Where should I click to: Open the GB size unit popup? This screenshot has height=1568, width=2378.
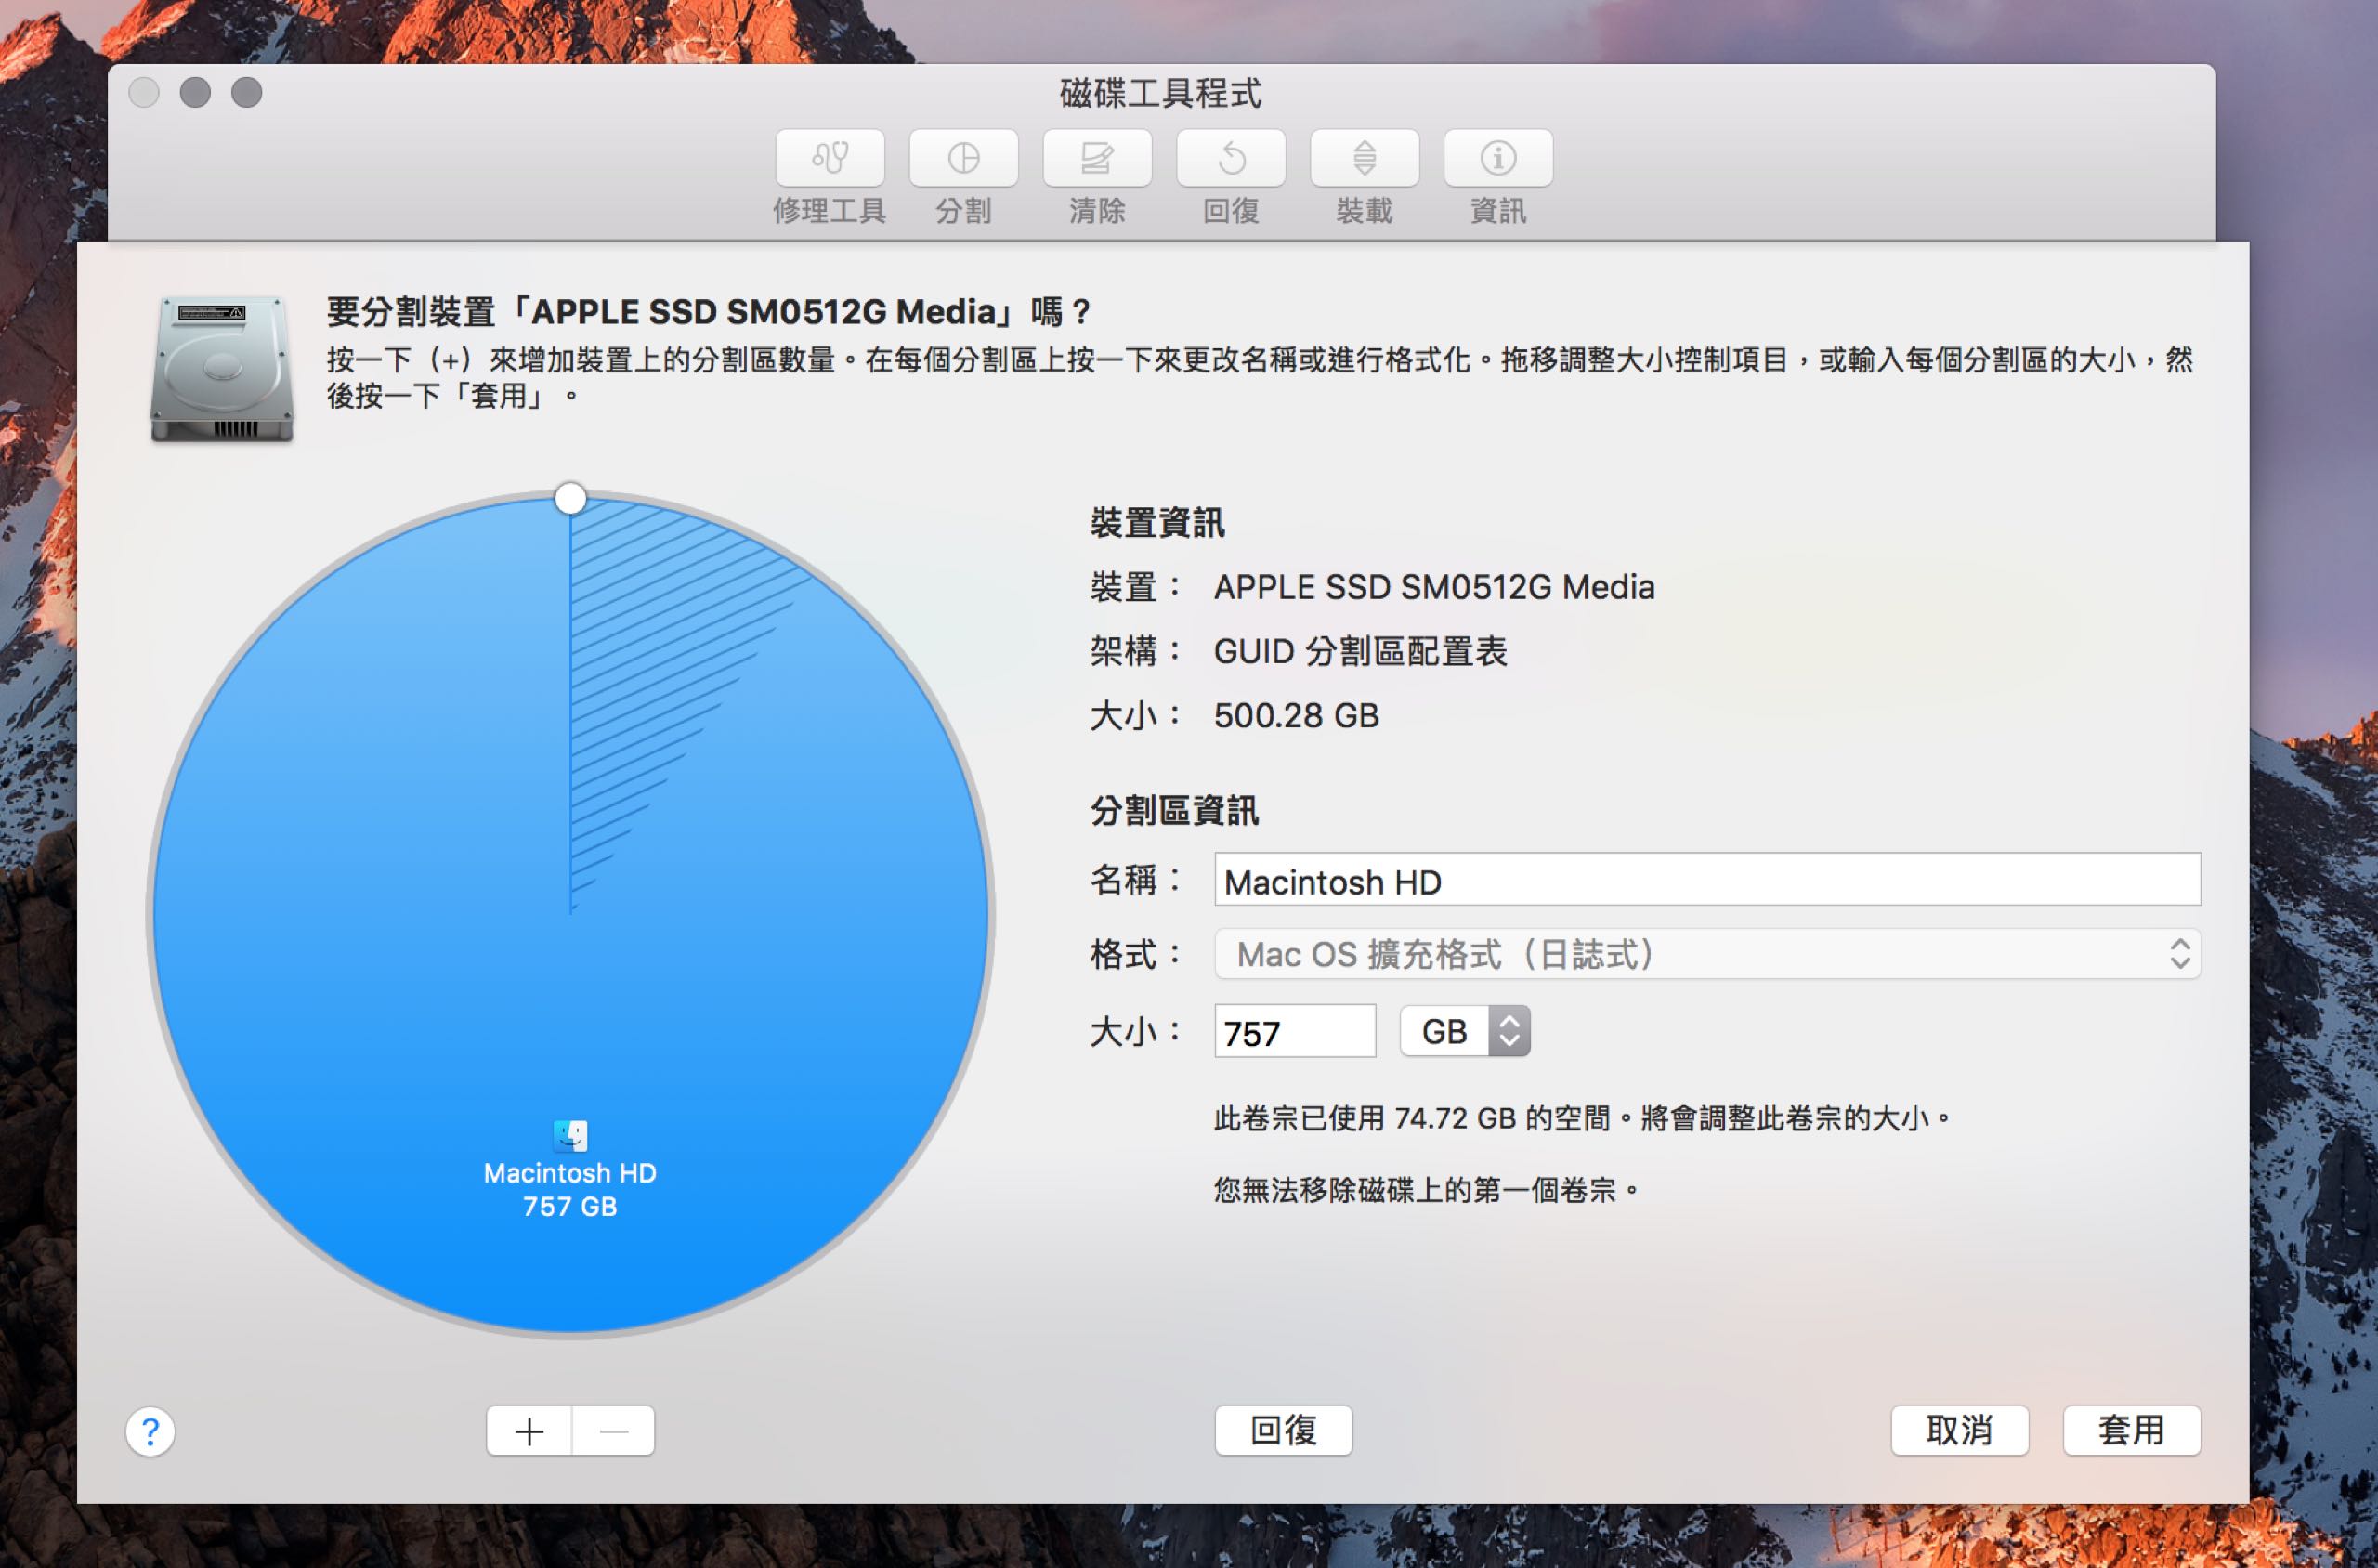pos(1465,1031)
